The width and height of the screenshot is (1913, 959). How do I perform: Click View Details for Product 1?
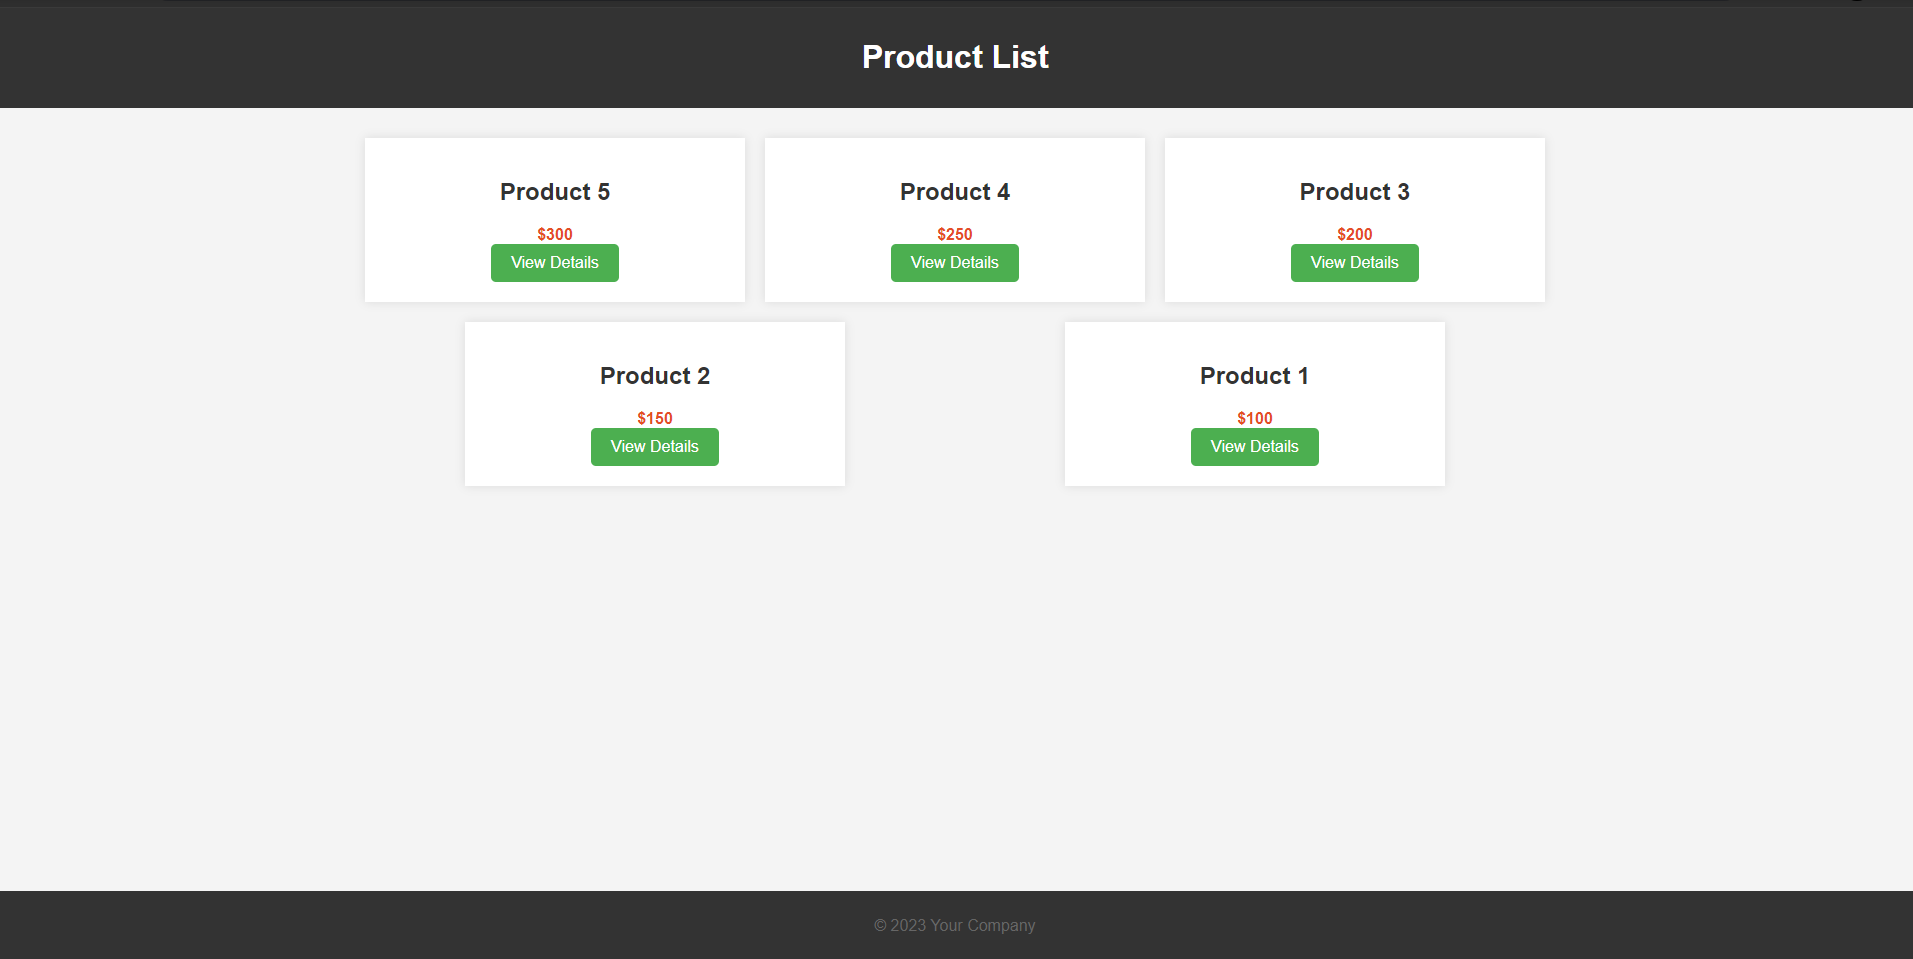tap(1254, 446)
